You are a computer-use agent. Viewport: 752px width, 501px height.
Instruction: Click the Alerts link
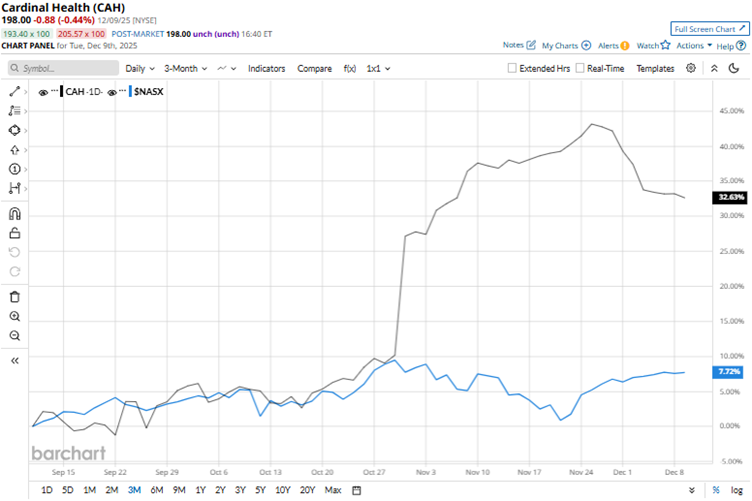coord(608,46)
